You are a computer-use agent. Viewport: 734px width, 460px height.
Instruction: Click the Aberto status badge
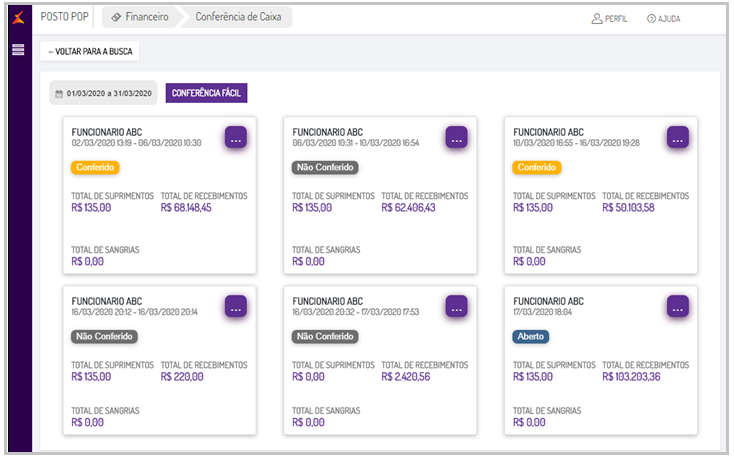click(531, 337)
